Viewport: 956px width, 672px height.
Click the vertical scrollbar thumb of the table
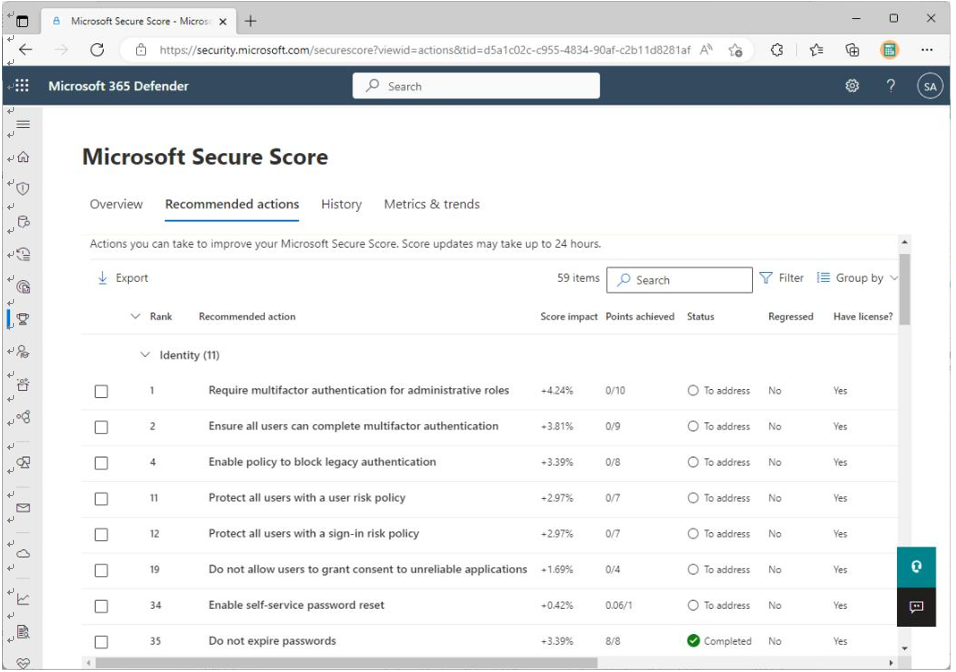tap(905, 289)
